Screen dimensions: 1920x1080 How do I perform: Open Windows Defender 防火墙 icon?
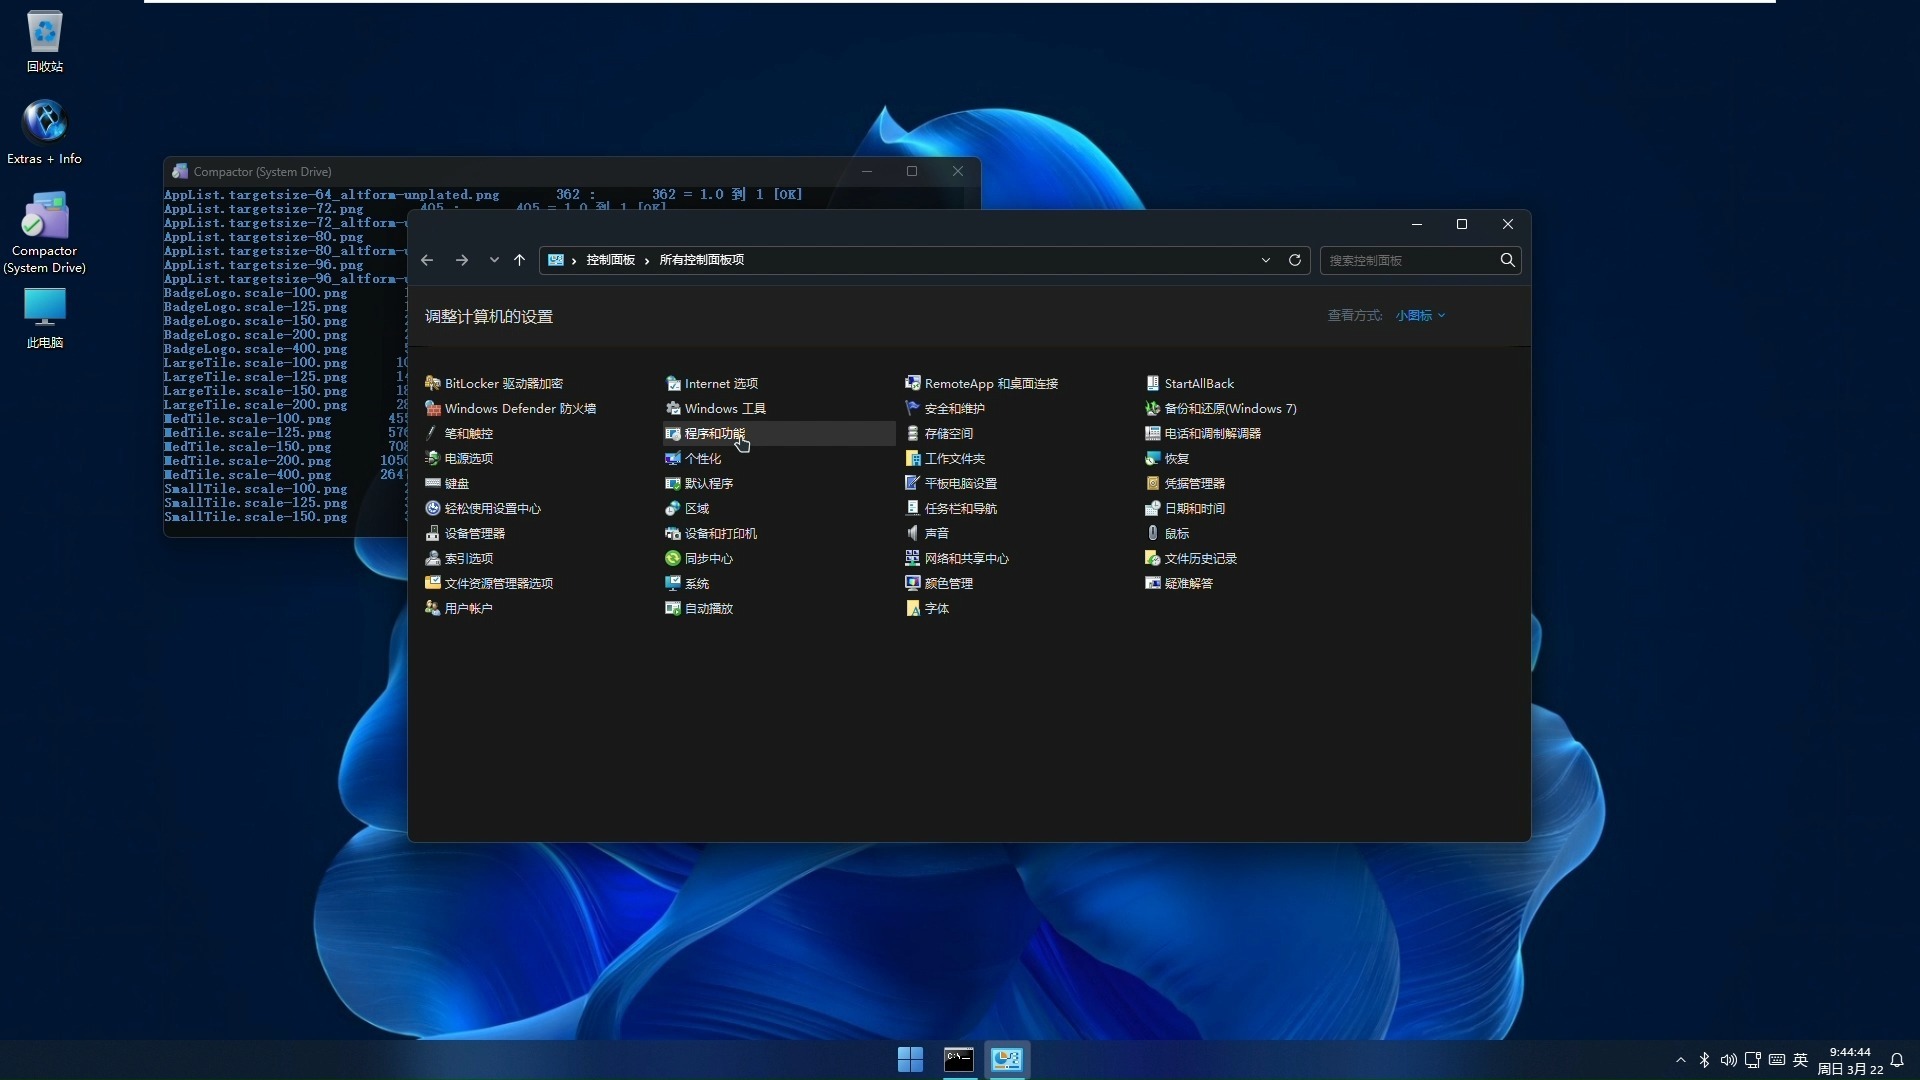(433, 409)
